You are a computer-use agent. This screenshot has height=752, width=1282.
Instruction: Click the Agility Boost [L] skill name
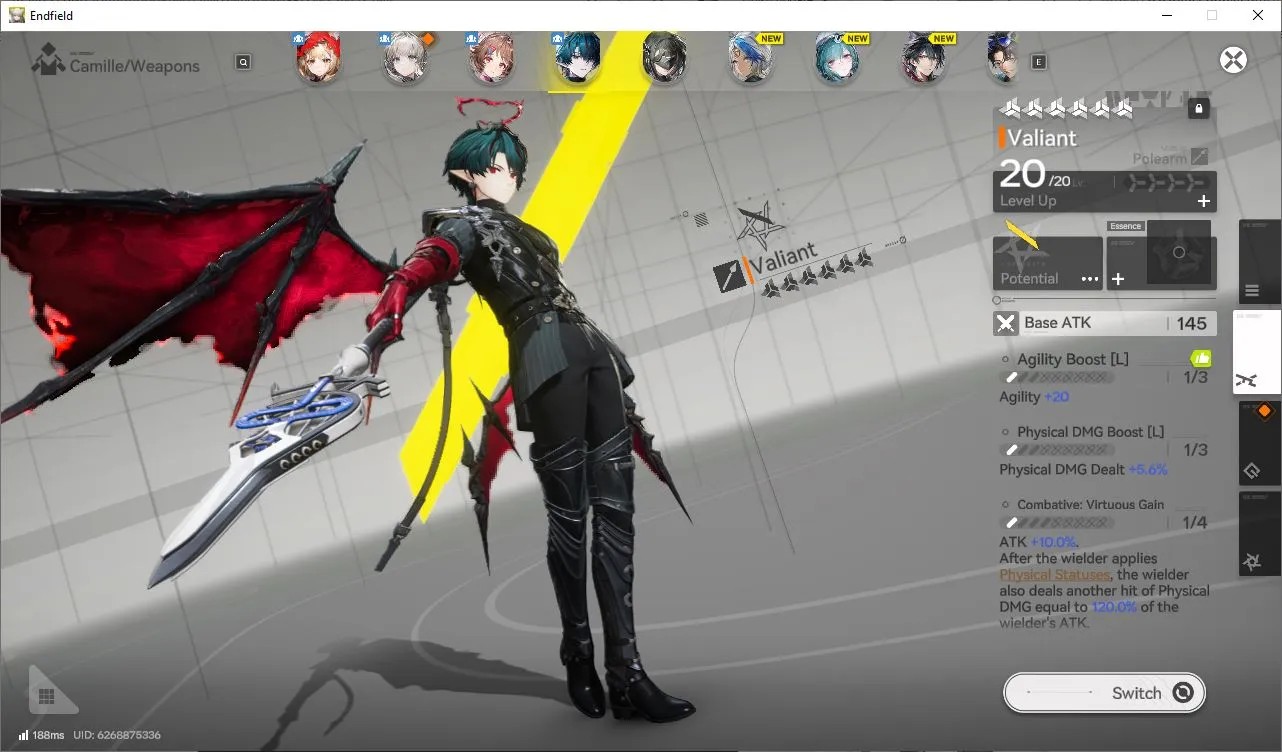click(x=1073, y=359)
